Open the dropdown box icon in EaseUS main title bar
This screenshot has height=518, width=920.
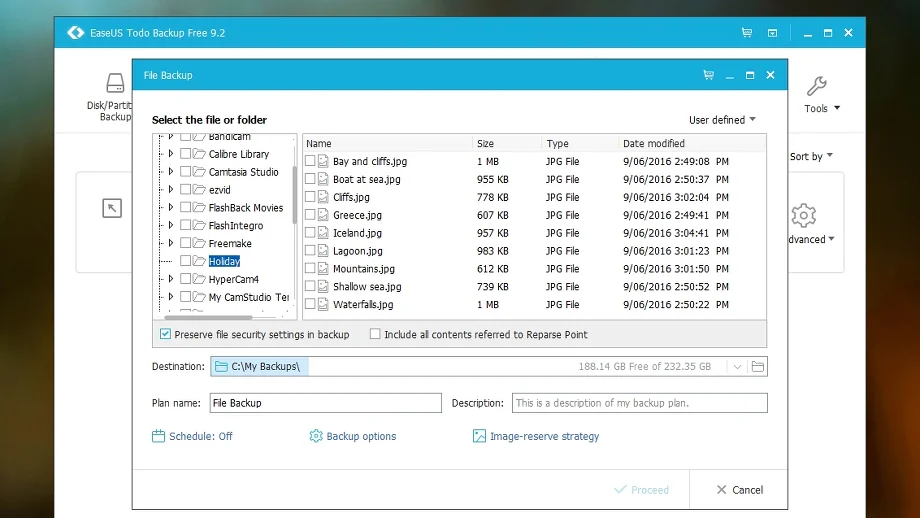click(x=772, y=33)
